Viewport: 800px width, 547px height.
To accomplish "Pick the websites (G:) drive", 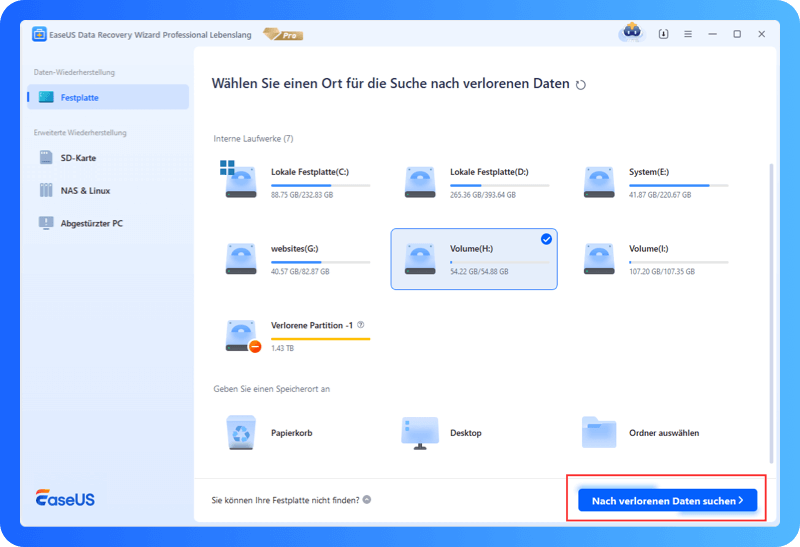I will point(241,258).
